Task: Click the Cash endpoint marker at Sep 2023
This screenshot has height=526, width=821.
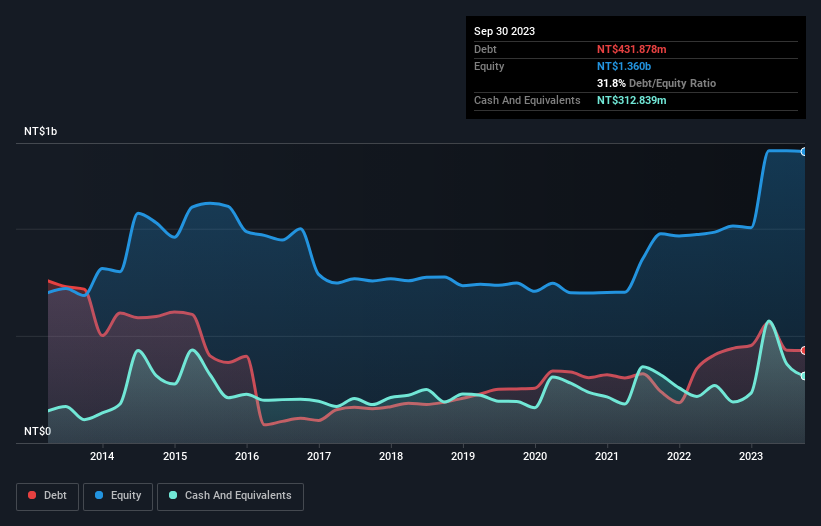Action: (804, 376)
